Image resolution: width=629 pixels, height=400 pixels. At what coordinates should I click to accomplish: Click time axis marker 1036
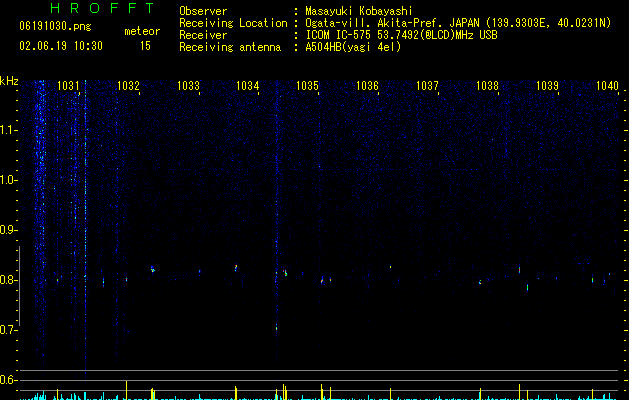(367, 85)
